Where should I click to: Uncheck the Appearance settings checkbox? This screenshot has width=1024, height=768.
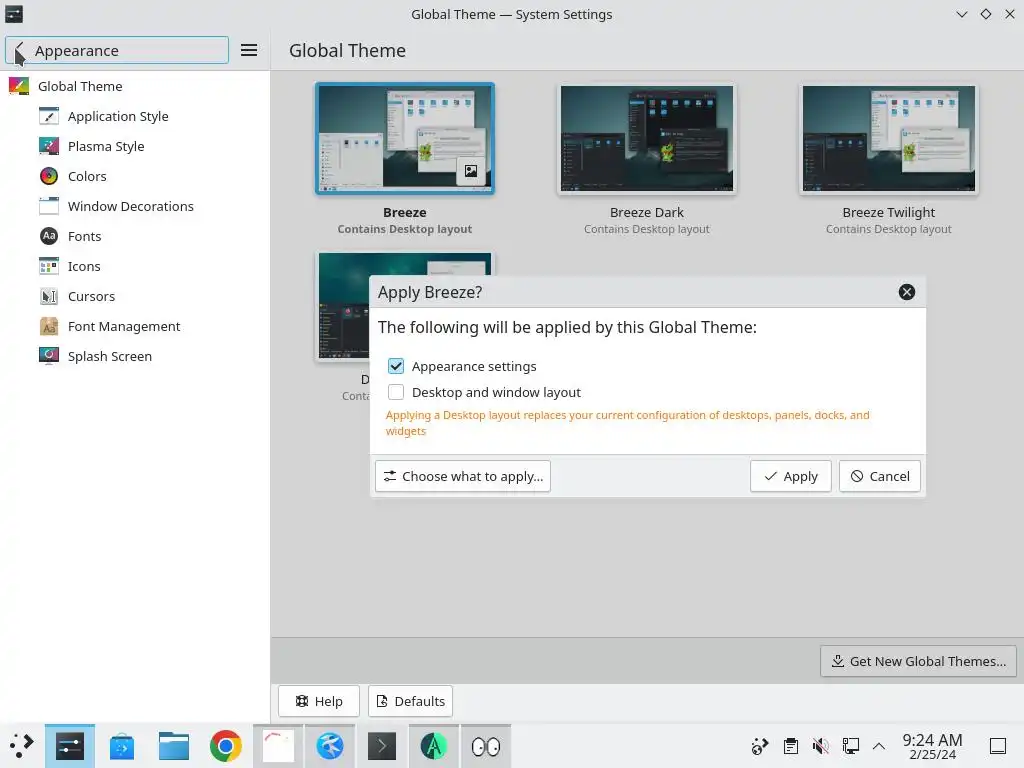[x=396, y=366]
